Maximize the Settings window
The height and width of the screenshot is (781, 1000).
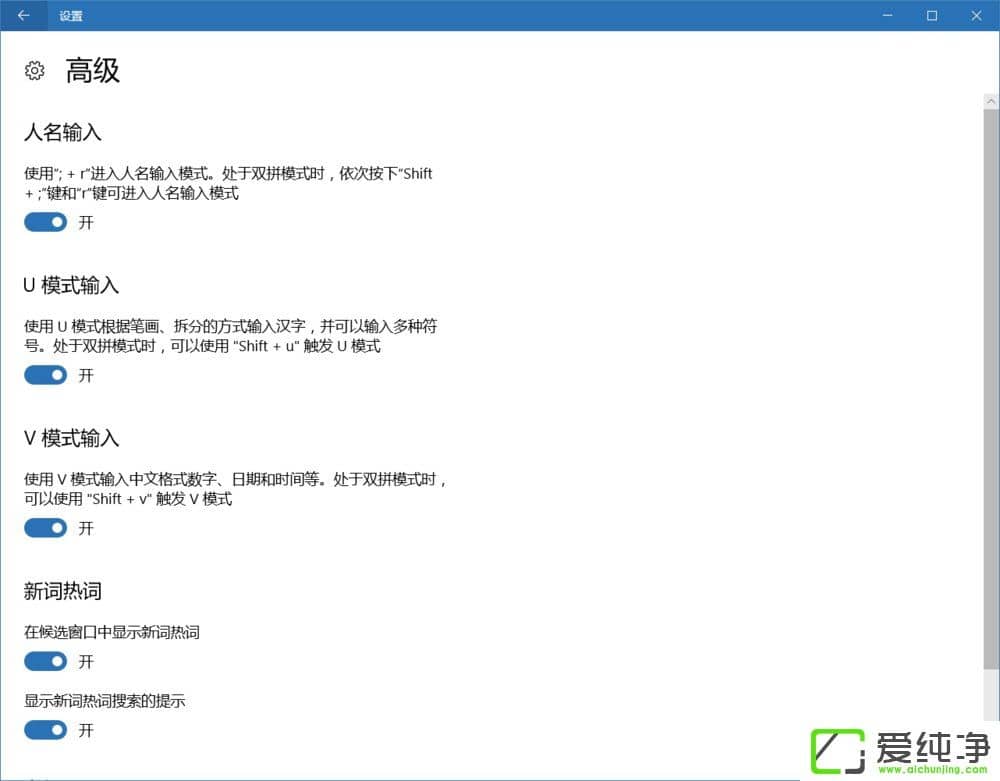tap(931, 15)
